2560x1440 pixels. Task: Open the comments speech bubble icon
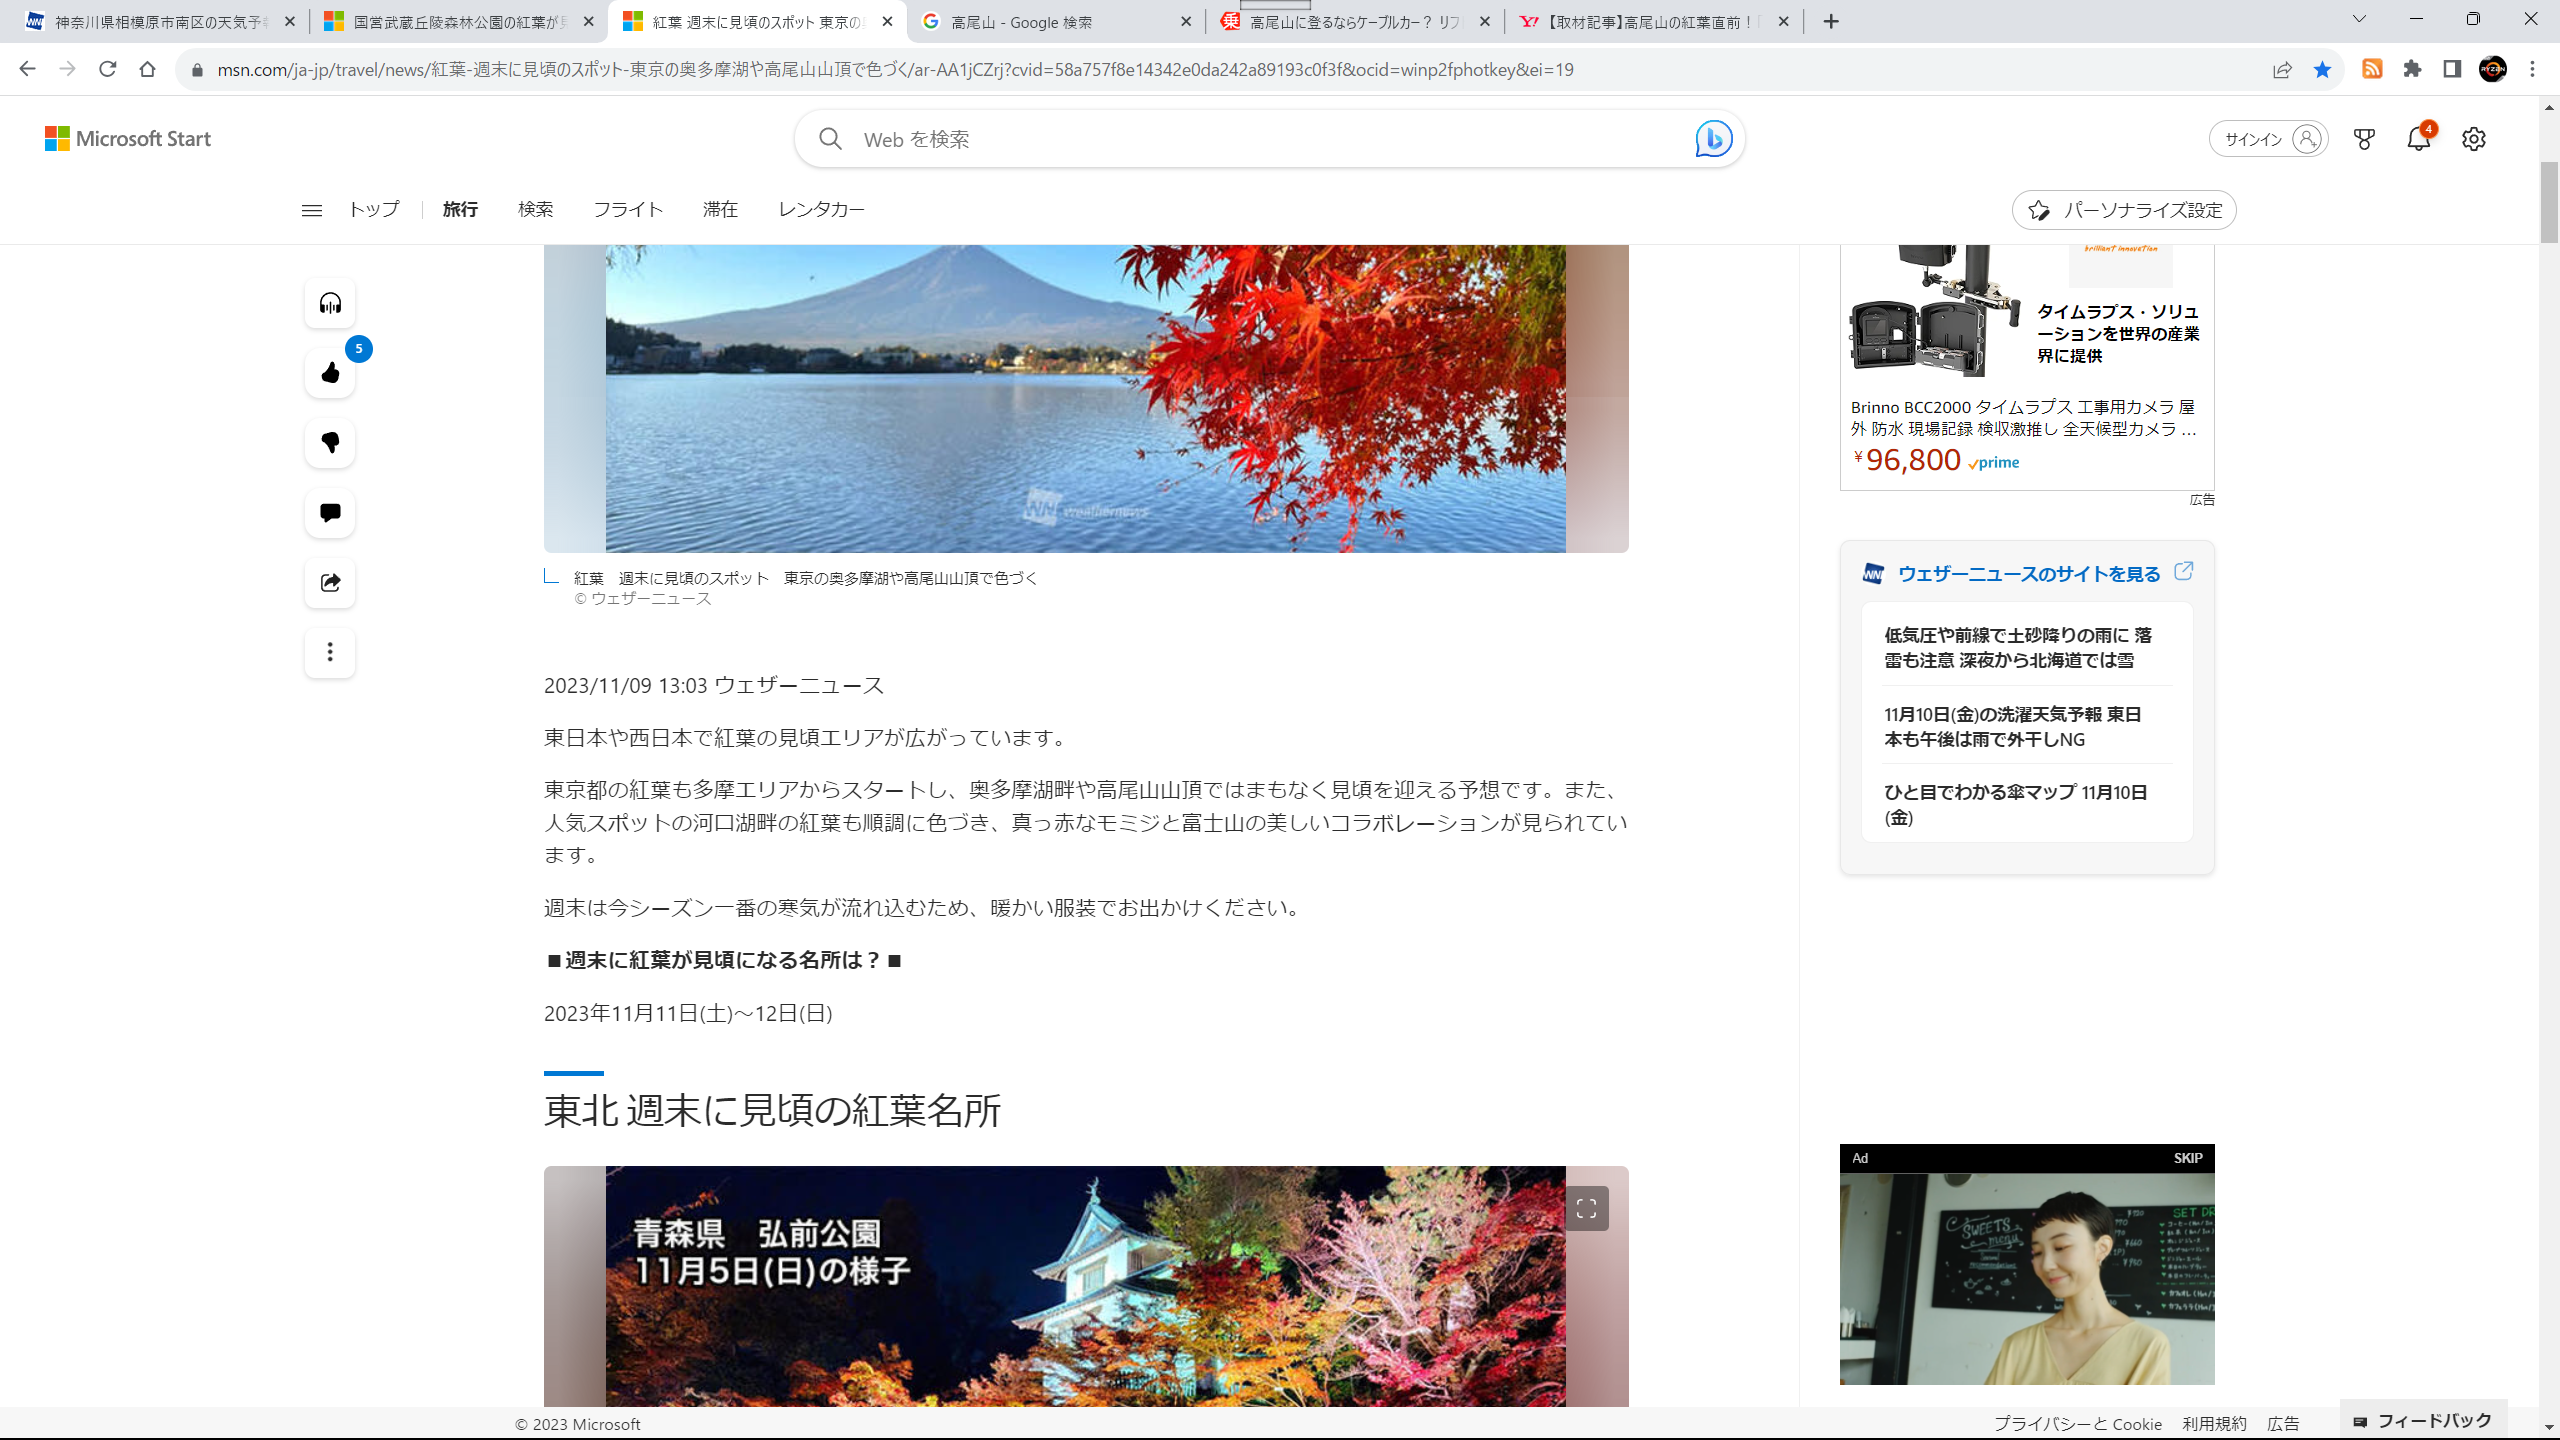pyautogui.click(x=330, y=513)
